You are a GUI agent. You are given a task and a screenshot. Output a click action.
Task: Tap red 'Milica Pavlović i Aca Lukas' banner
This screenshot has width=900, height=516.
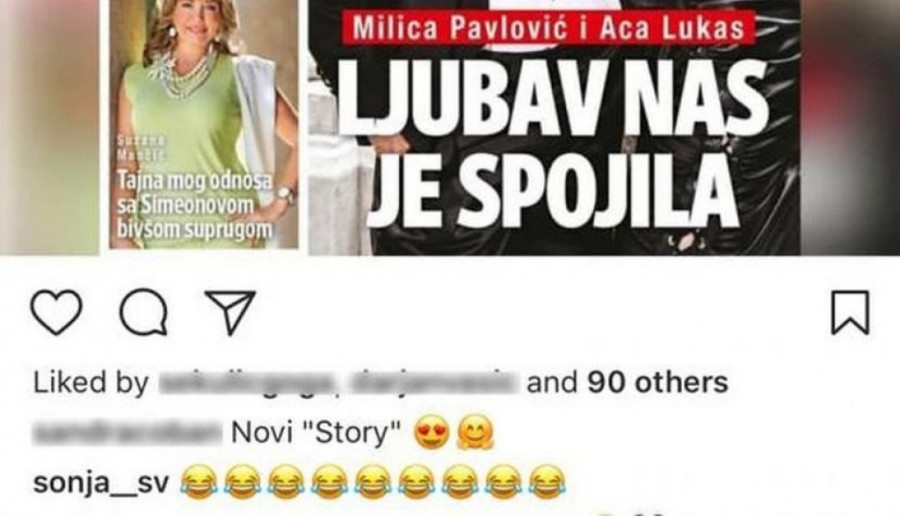[548, 28]
